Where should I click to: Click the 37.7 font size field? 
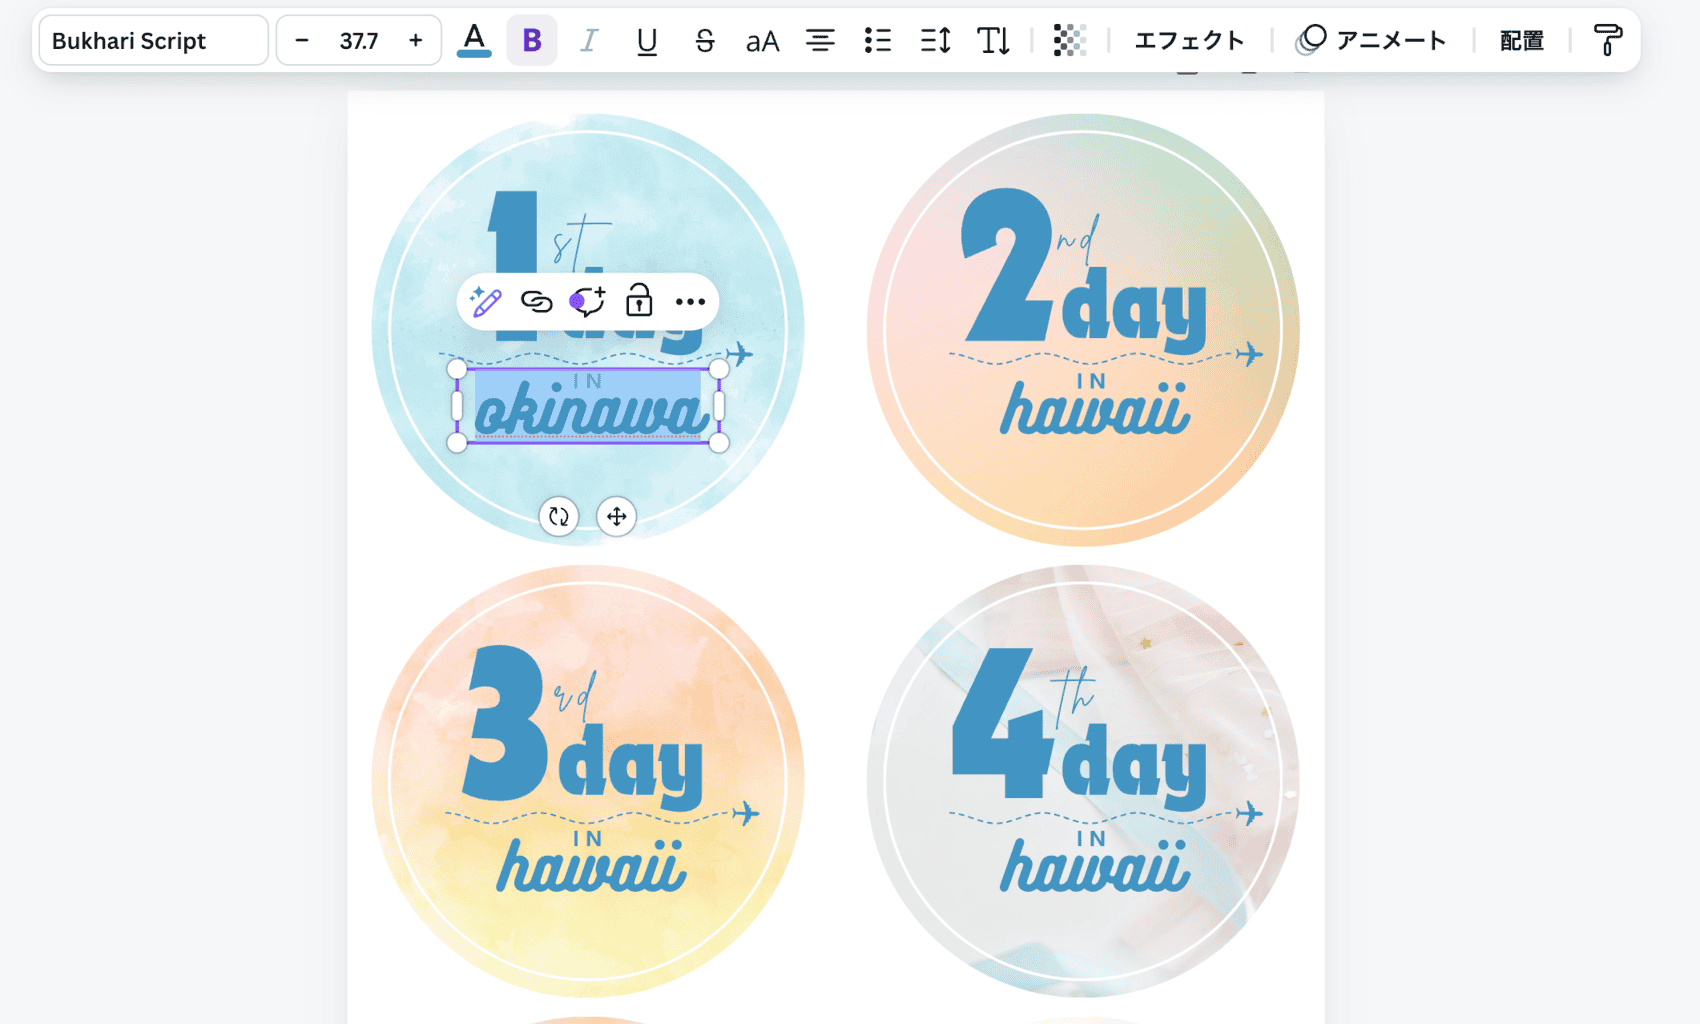tap(358, 41)
